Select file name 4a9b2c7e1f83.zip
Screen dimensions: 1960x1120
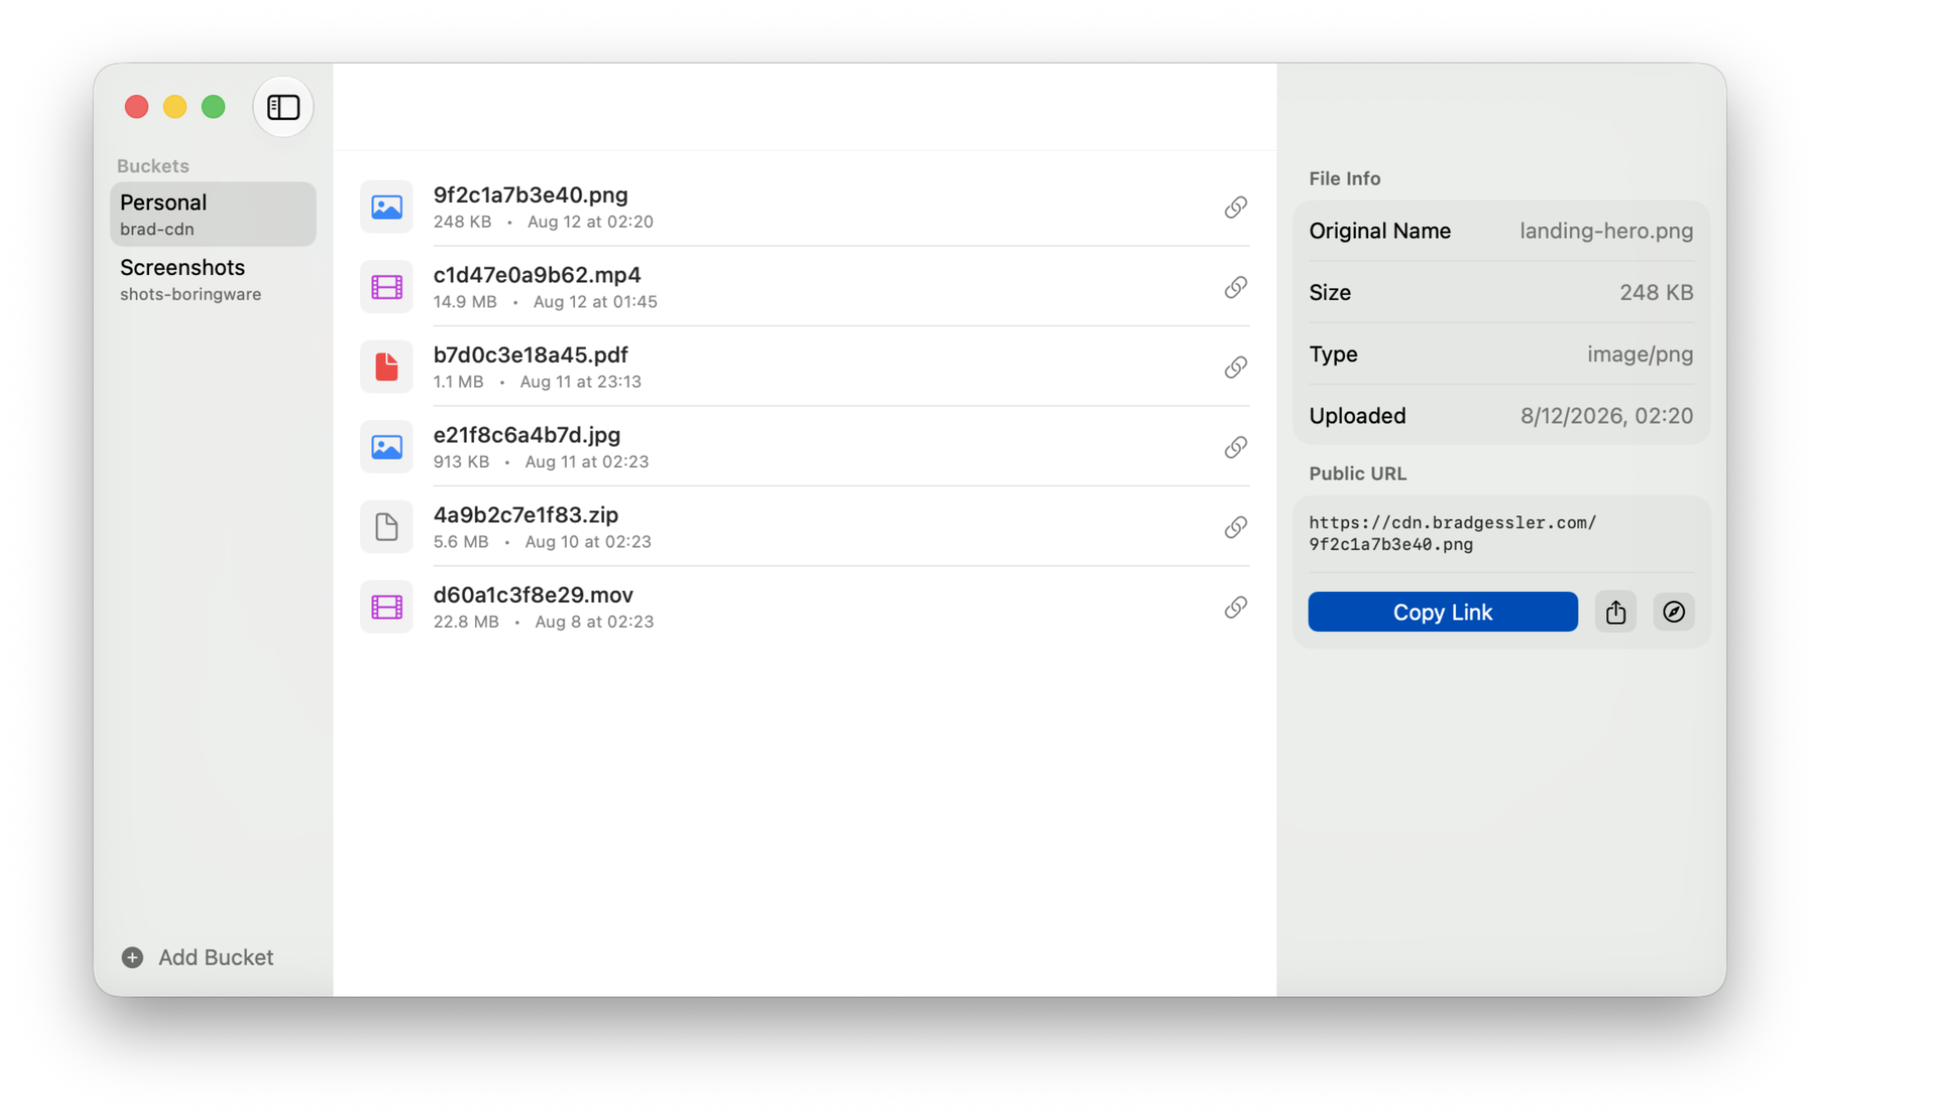[x=525, y=515]
